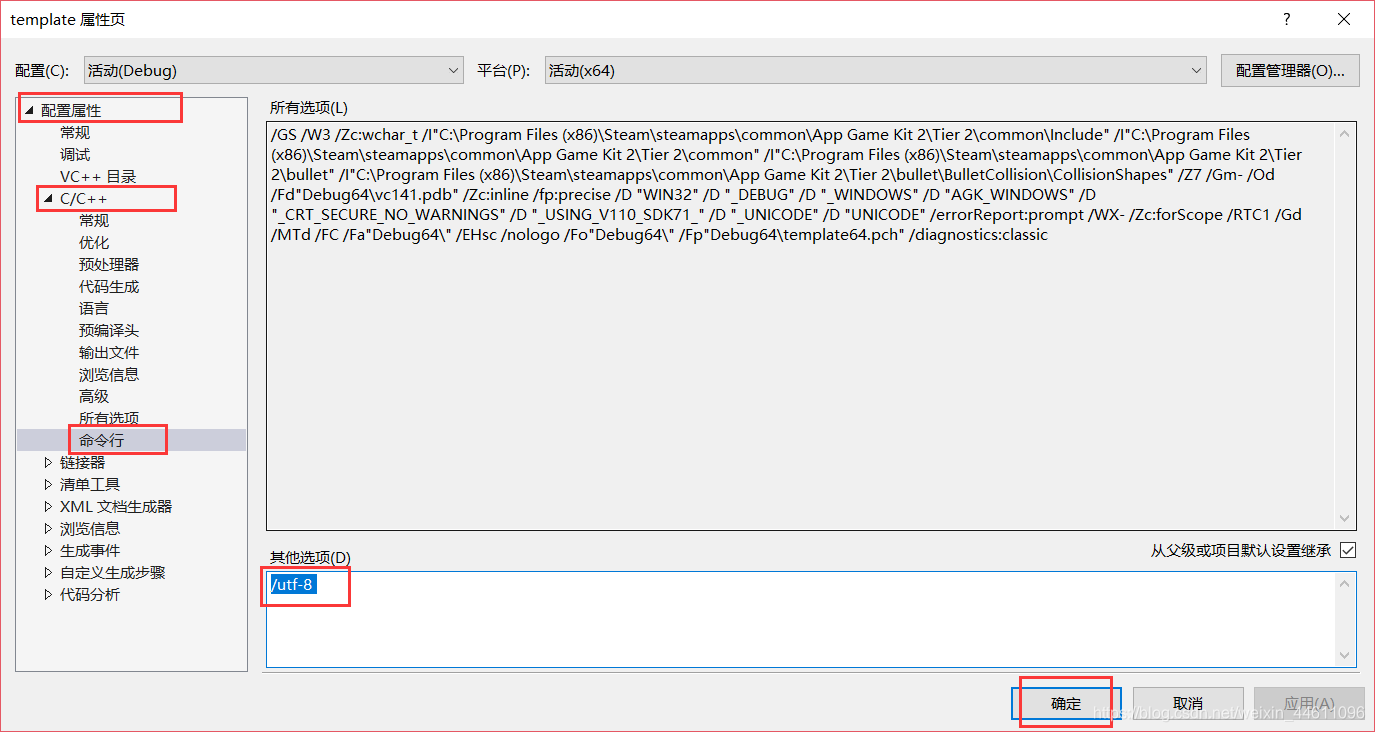Click the 确定 button
Screen dimensions: 1375x732
coord(1066,704)
